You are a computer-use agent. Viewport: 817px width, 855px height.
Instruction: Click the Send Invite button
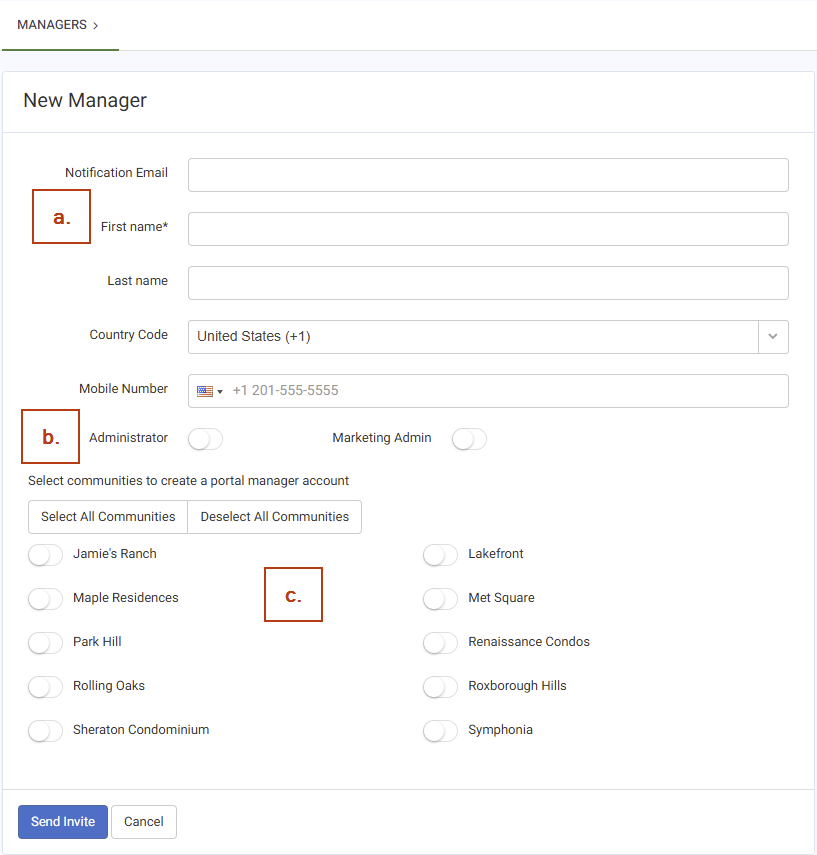pos(63,822)
